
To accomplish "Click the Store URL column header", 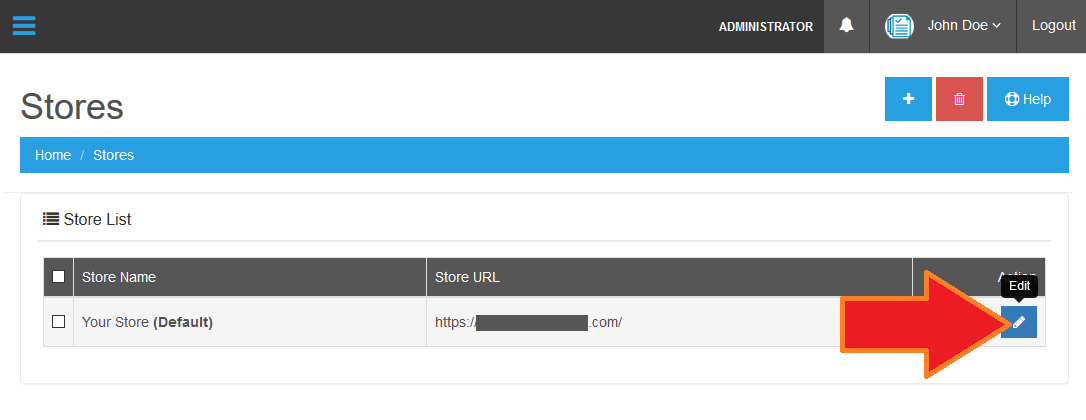I will coord(467,277).
